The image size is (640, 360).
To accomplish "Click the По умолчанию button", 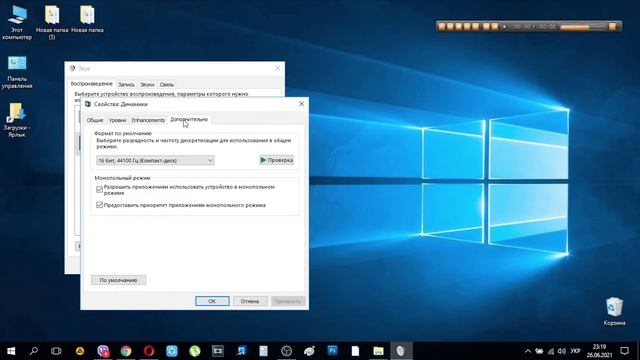I will pyautogui.click(x=118, y=280).
